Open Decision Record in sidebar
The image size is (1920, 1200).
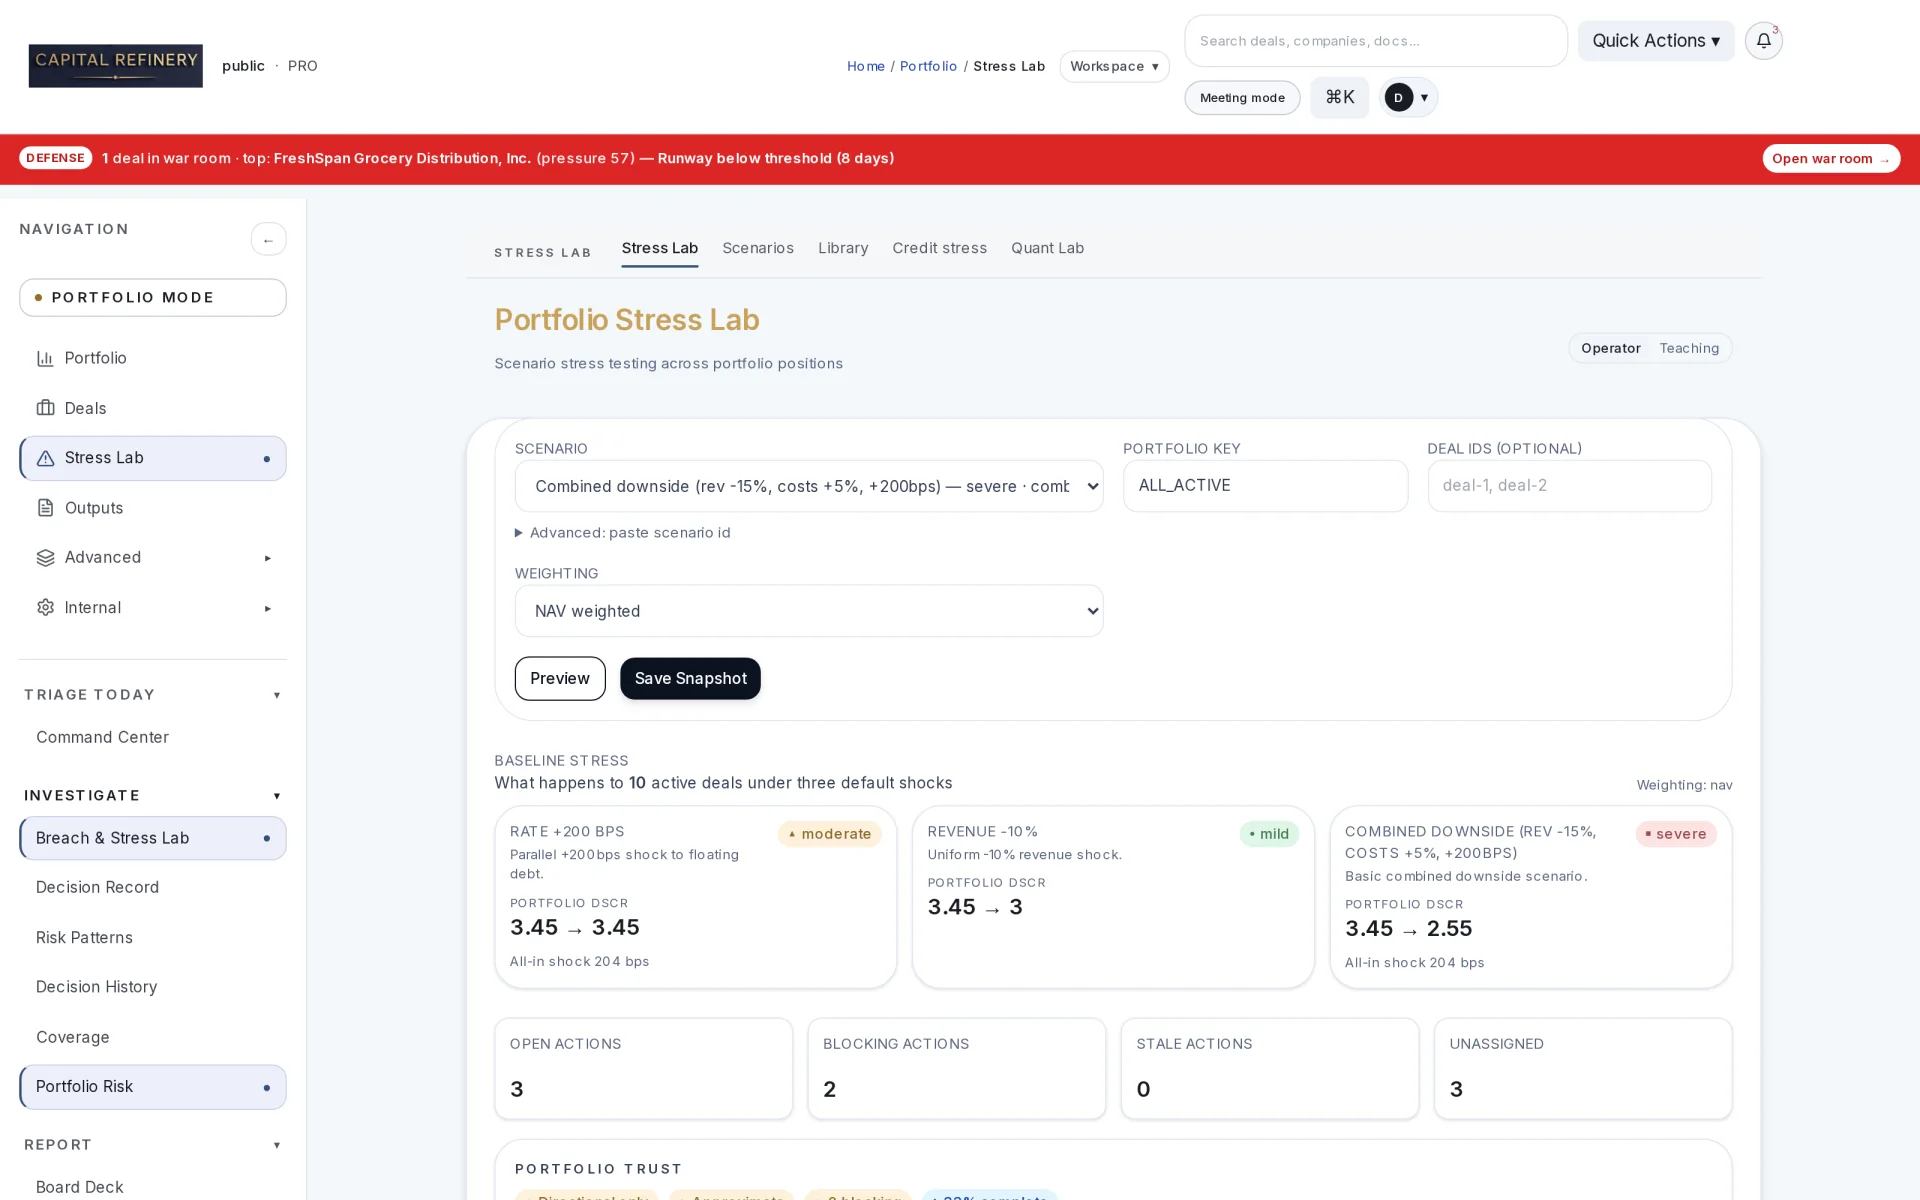[x=153, y=888]
